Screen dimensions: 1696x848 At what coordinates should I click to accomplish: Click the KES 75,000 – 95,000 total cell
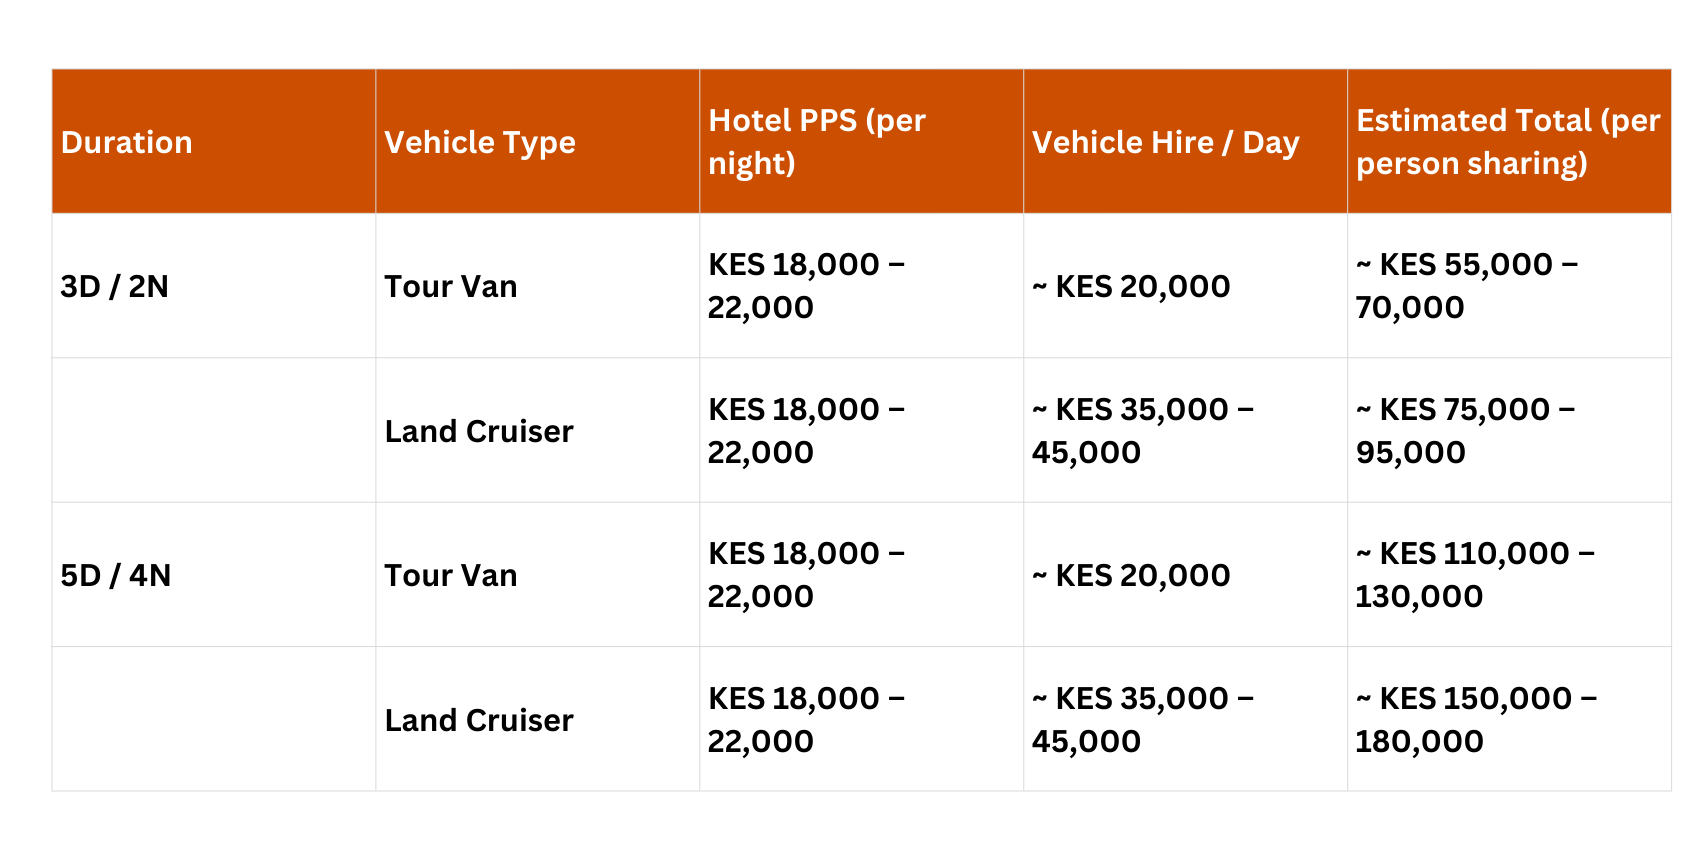pyautogui.click(x=1466, y=431)
